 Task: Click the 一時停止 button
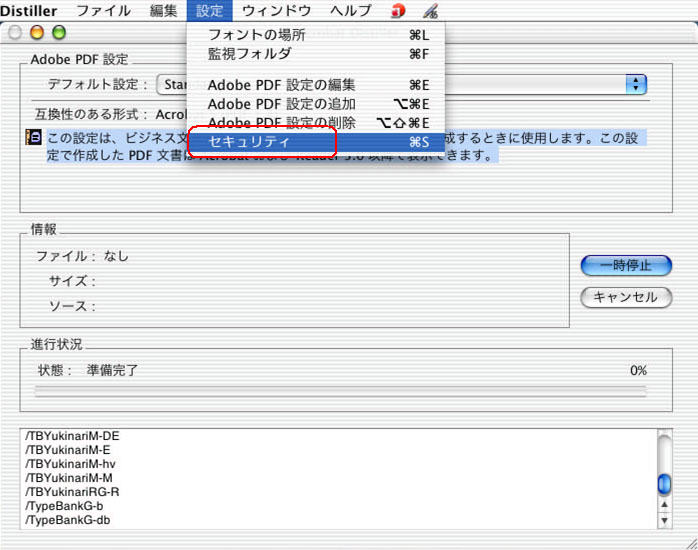point(626,266)
